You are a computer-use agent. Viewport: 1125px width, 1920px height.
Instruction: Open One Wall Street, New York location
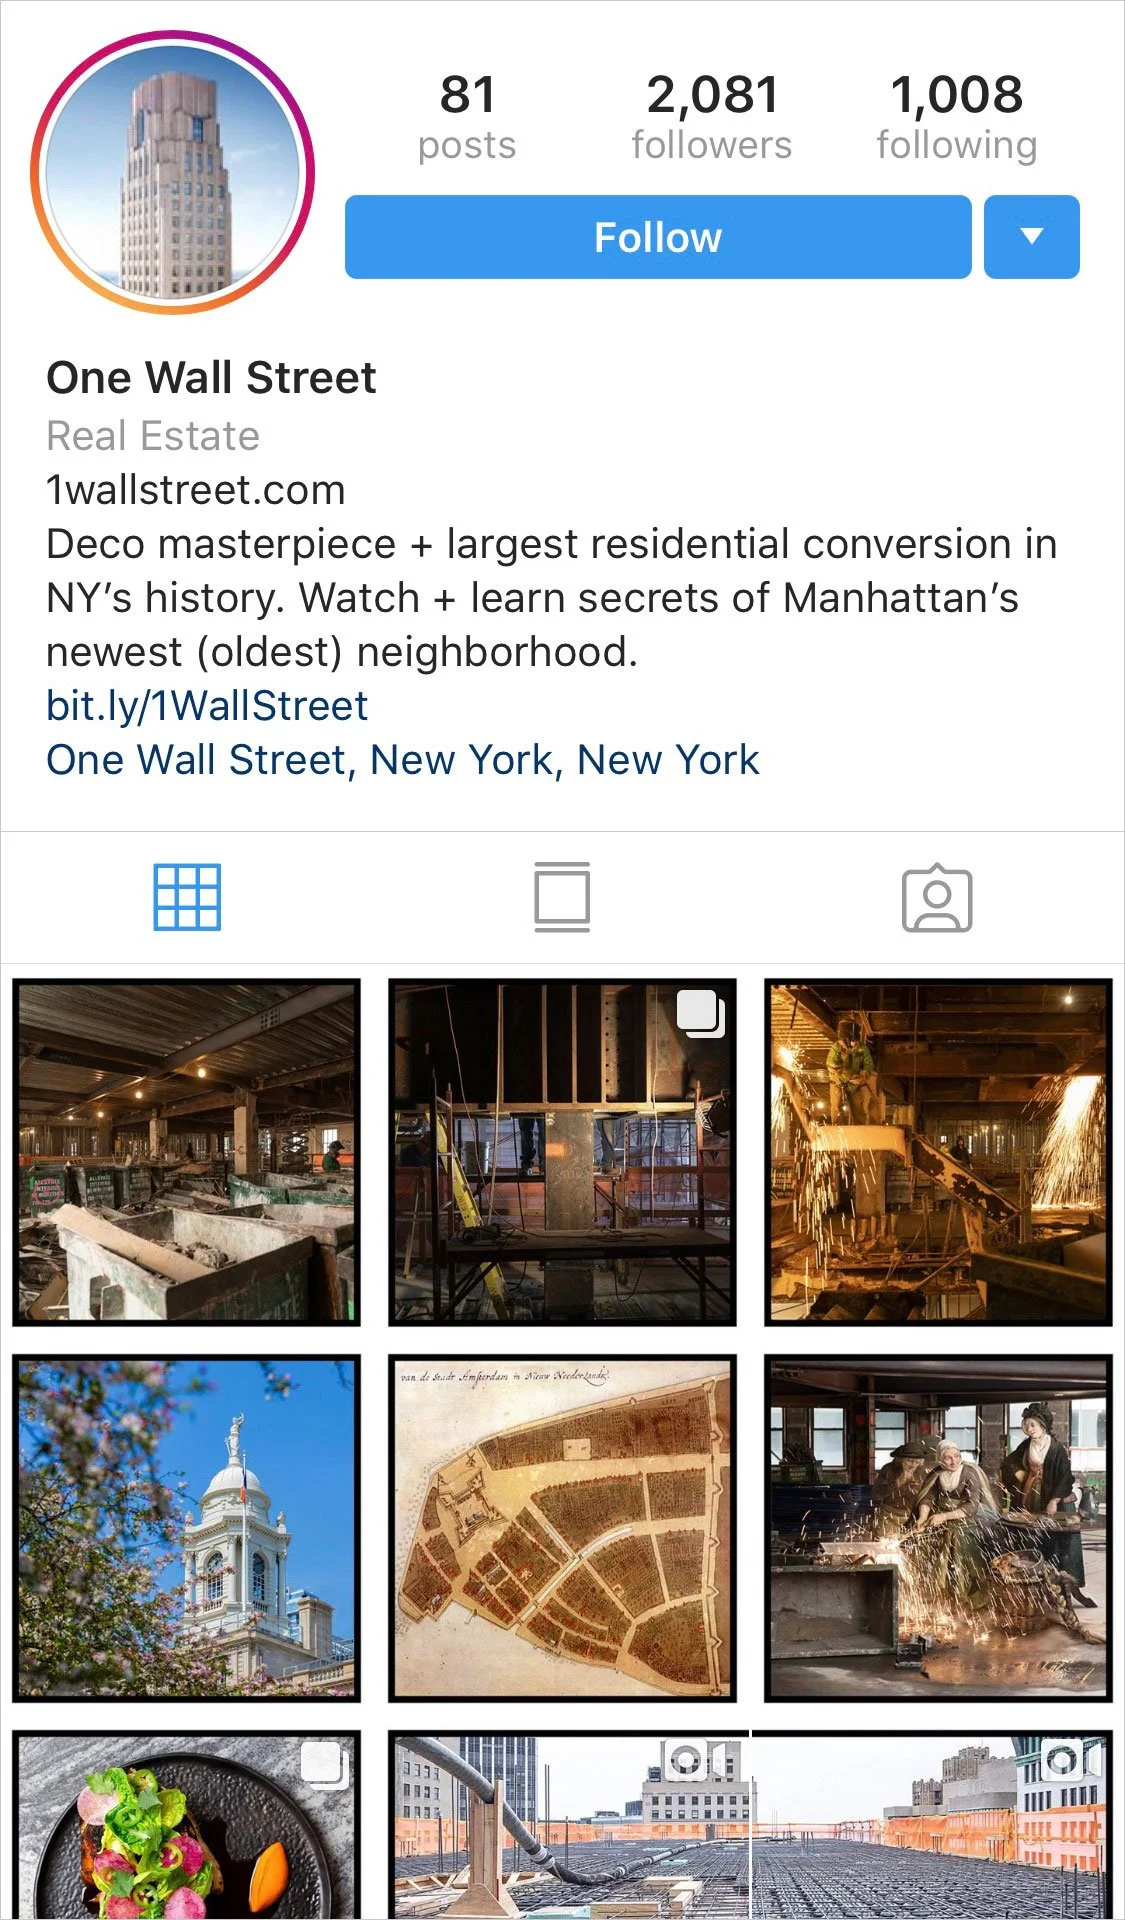pyautogui.click(x=403, y=760)
